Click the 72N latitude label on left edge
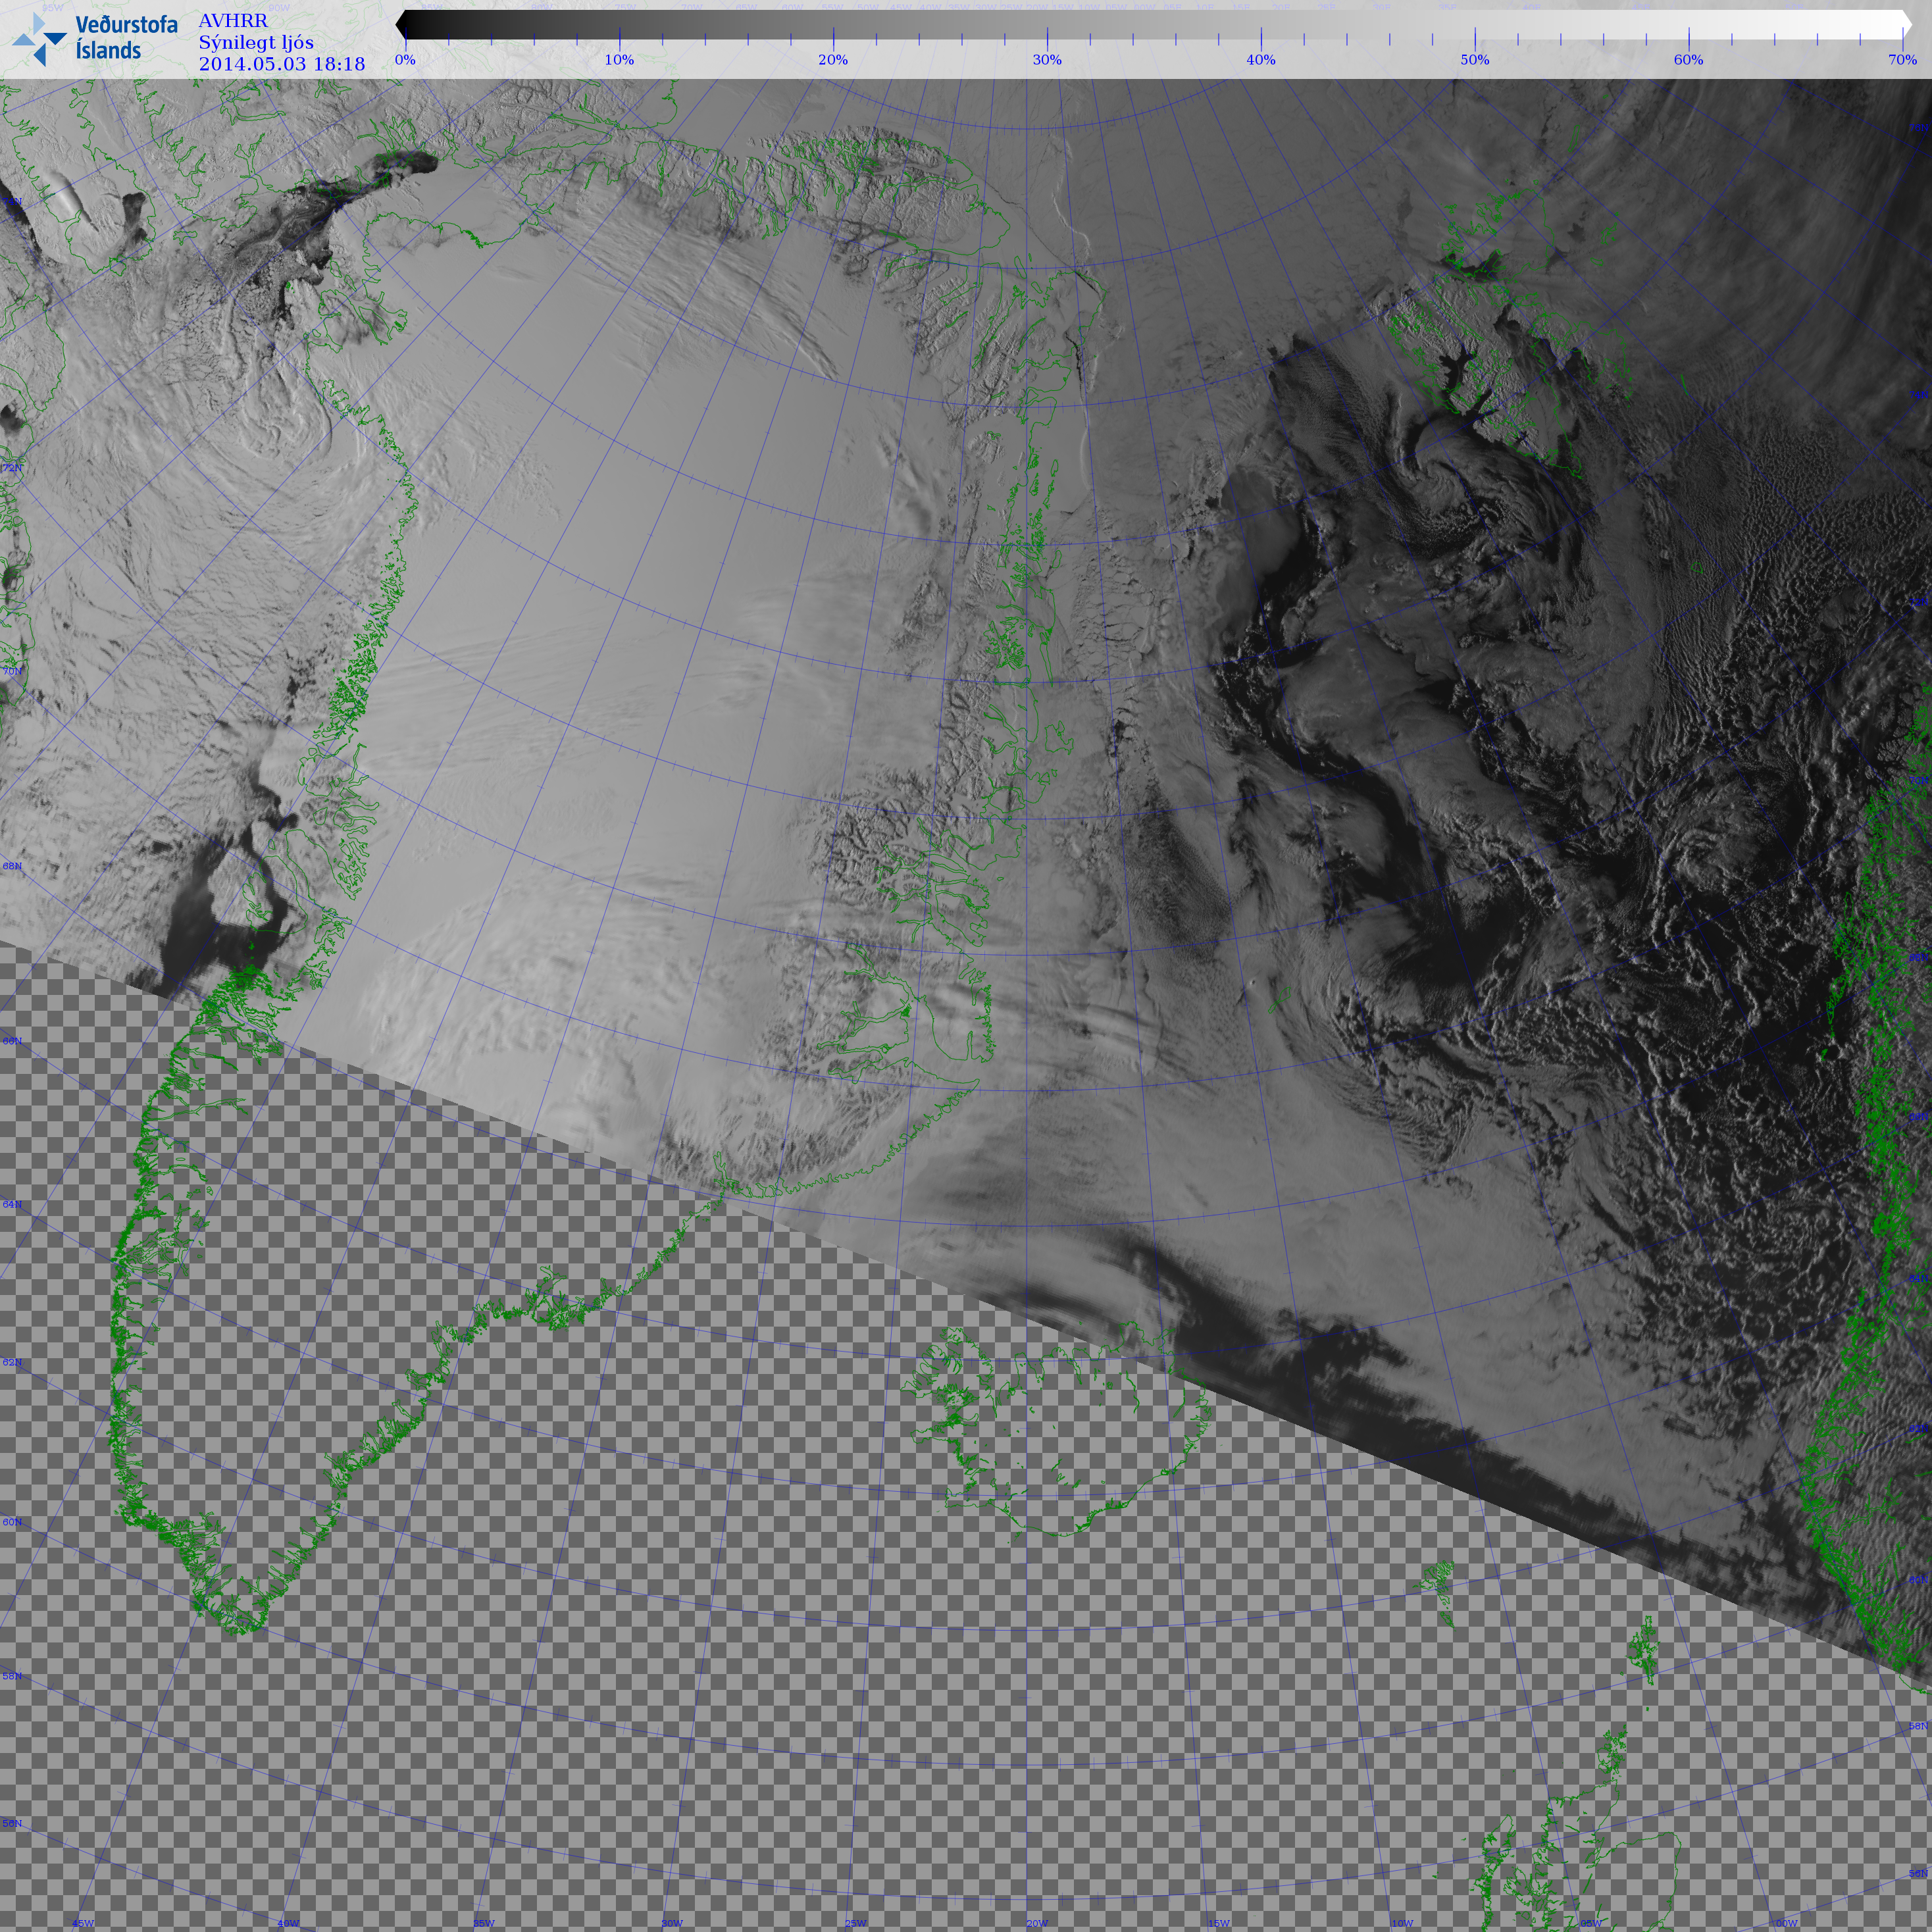The height and width of the screenshot is (1932, 1932). (12, 468)
